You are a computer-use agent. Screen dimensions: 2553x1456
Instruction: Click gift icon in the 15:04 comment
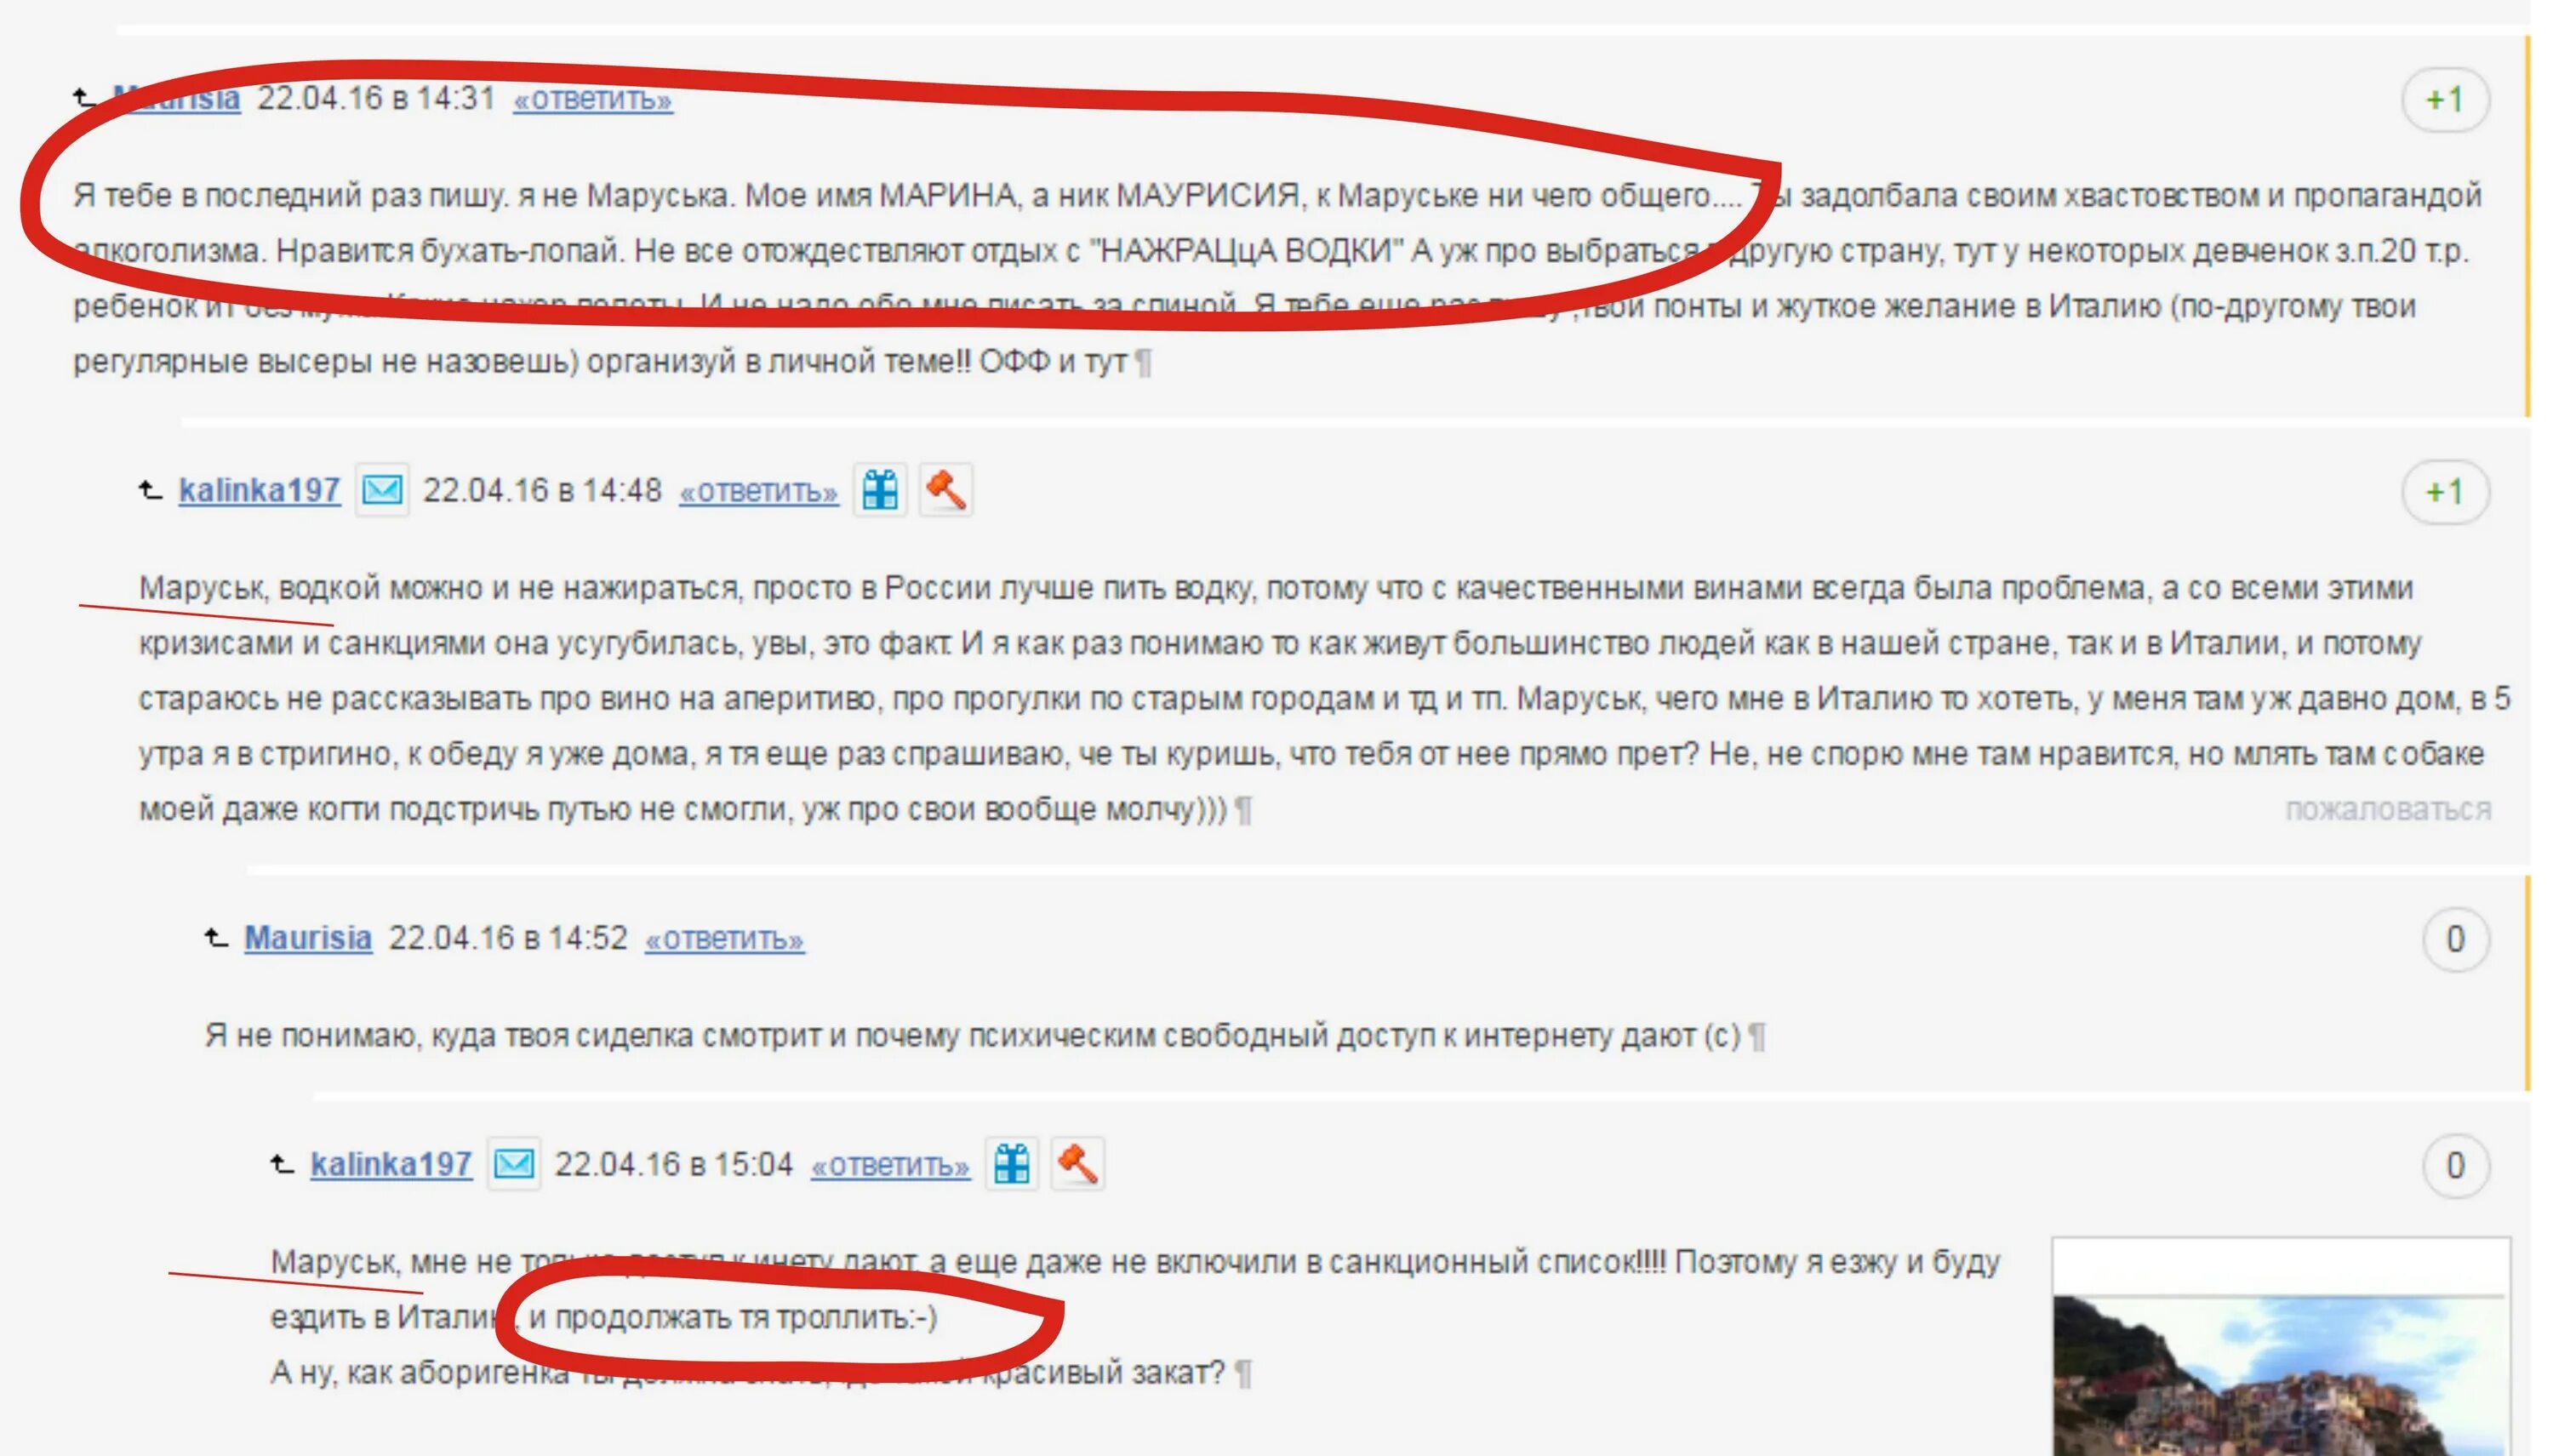tap(1012, 1164)
